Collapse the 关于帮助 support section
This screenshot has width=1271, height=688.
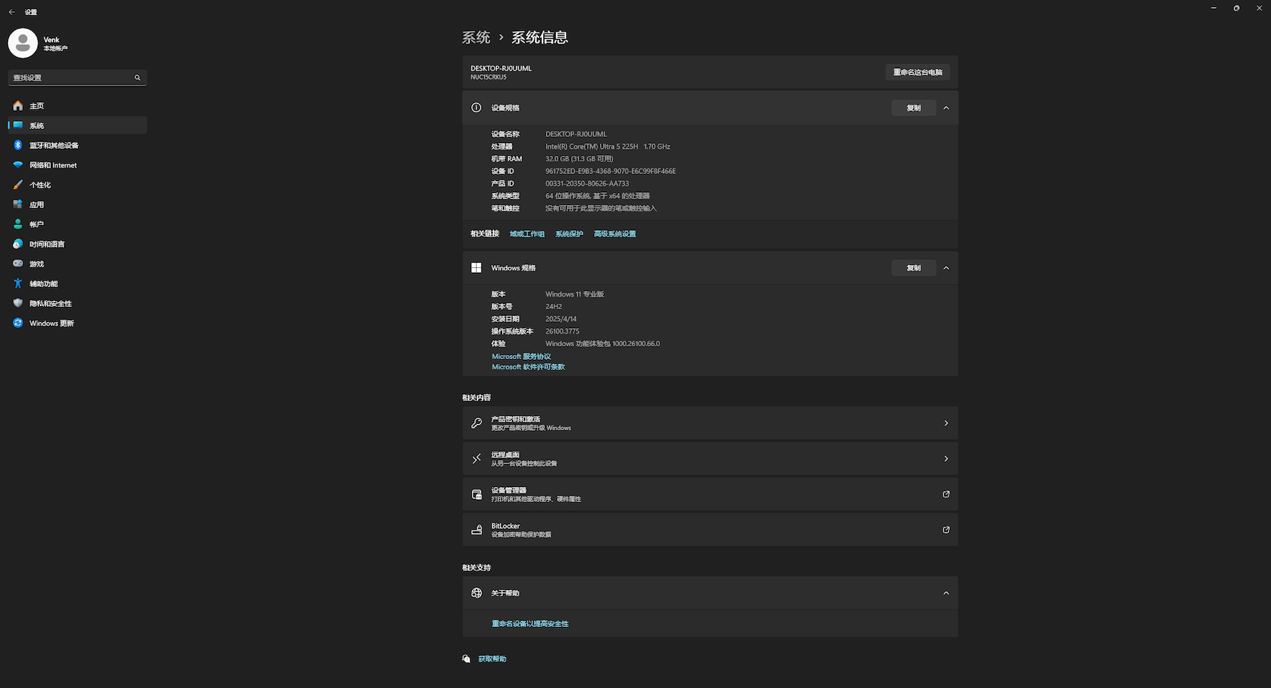pyautogui.click(x=946, y=593)
